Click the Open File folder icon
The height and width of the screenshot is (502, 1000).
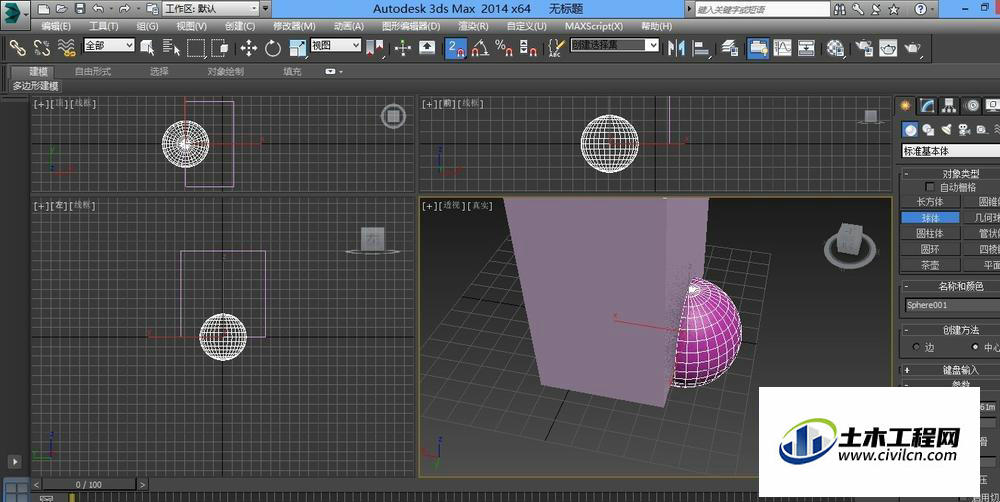coord(61,9)
